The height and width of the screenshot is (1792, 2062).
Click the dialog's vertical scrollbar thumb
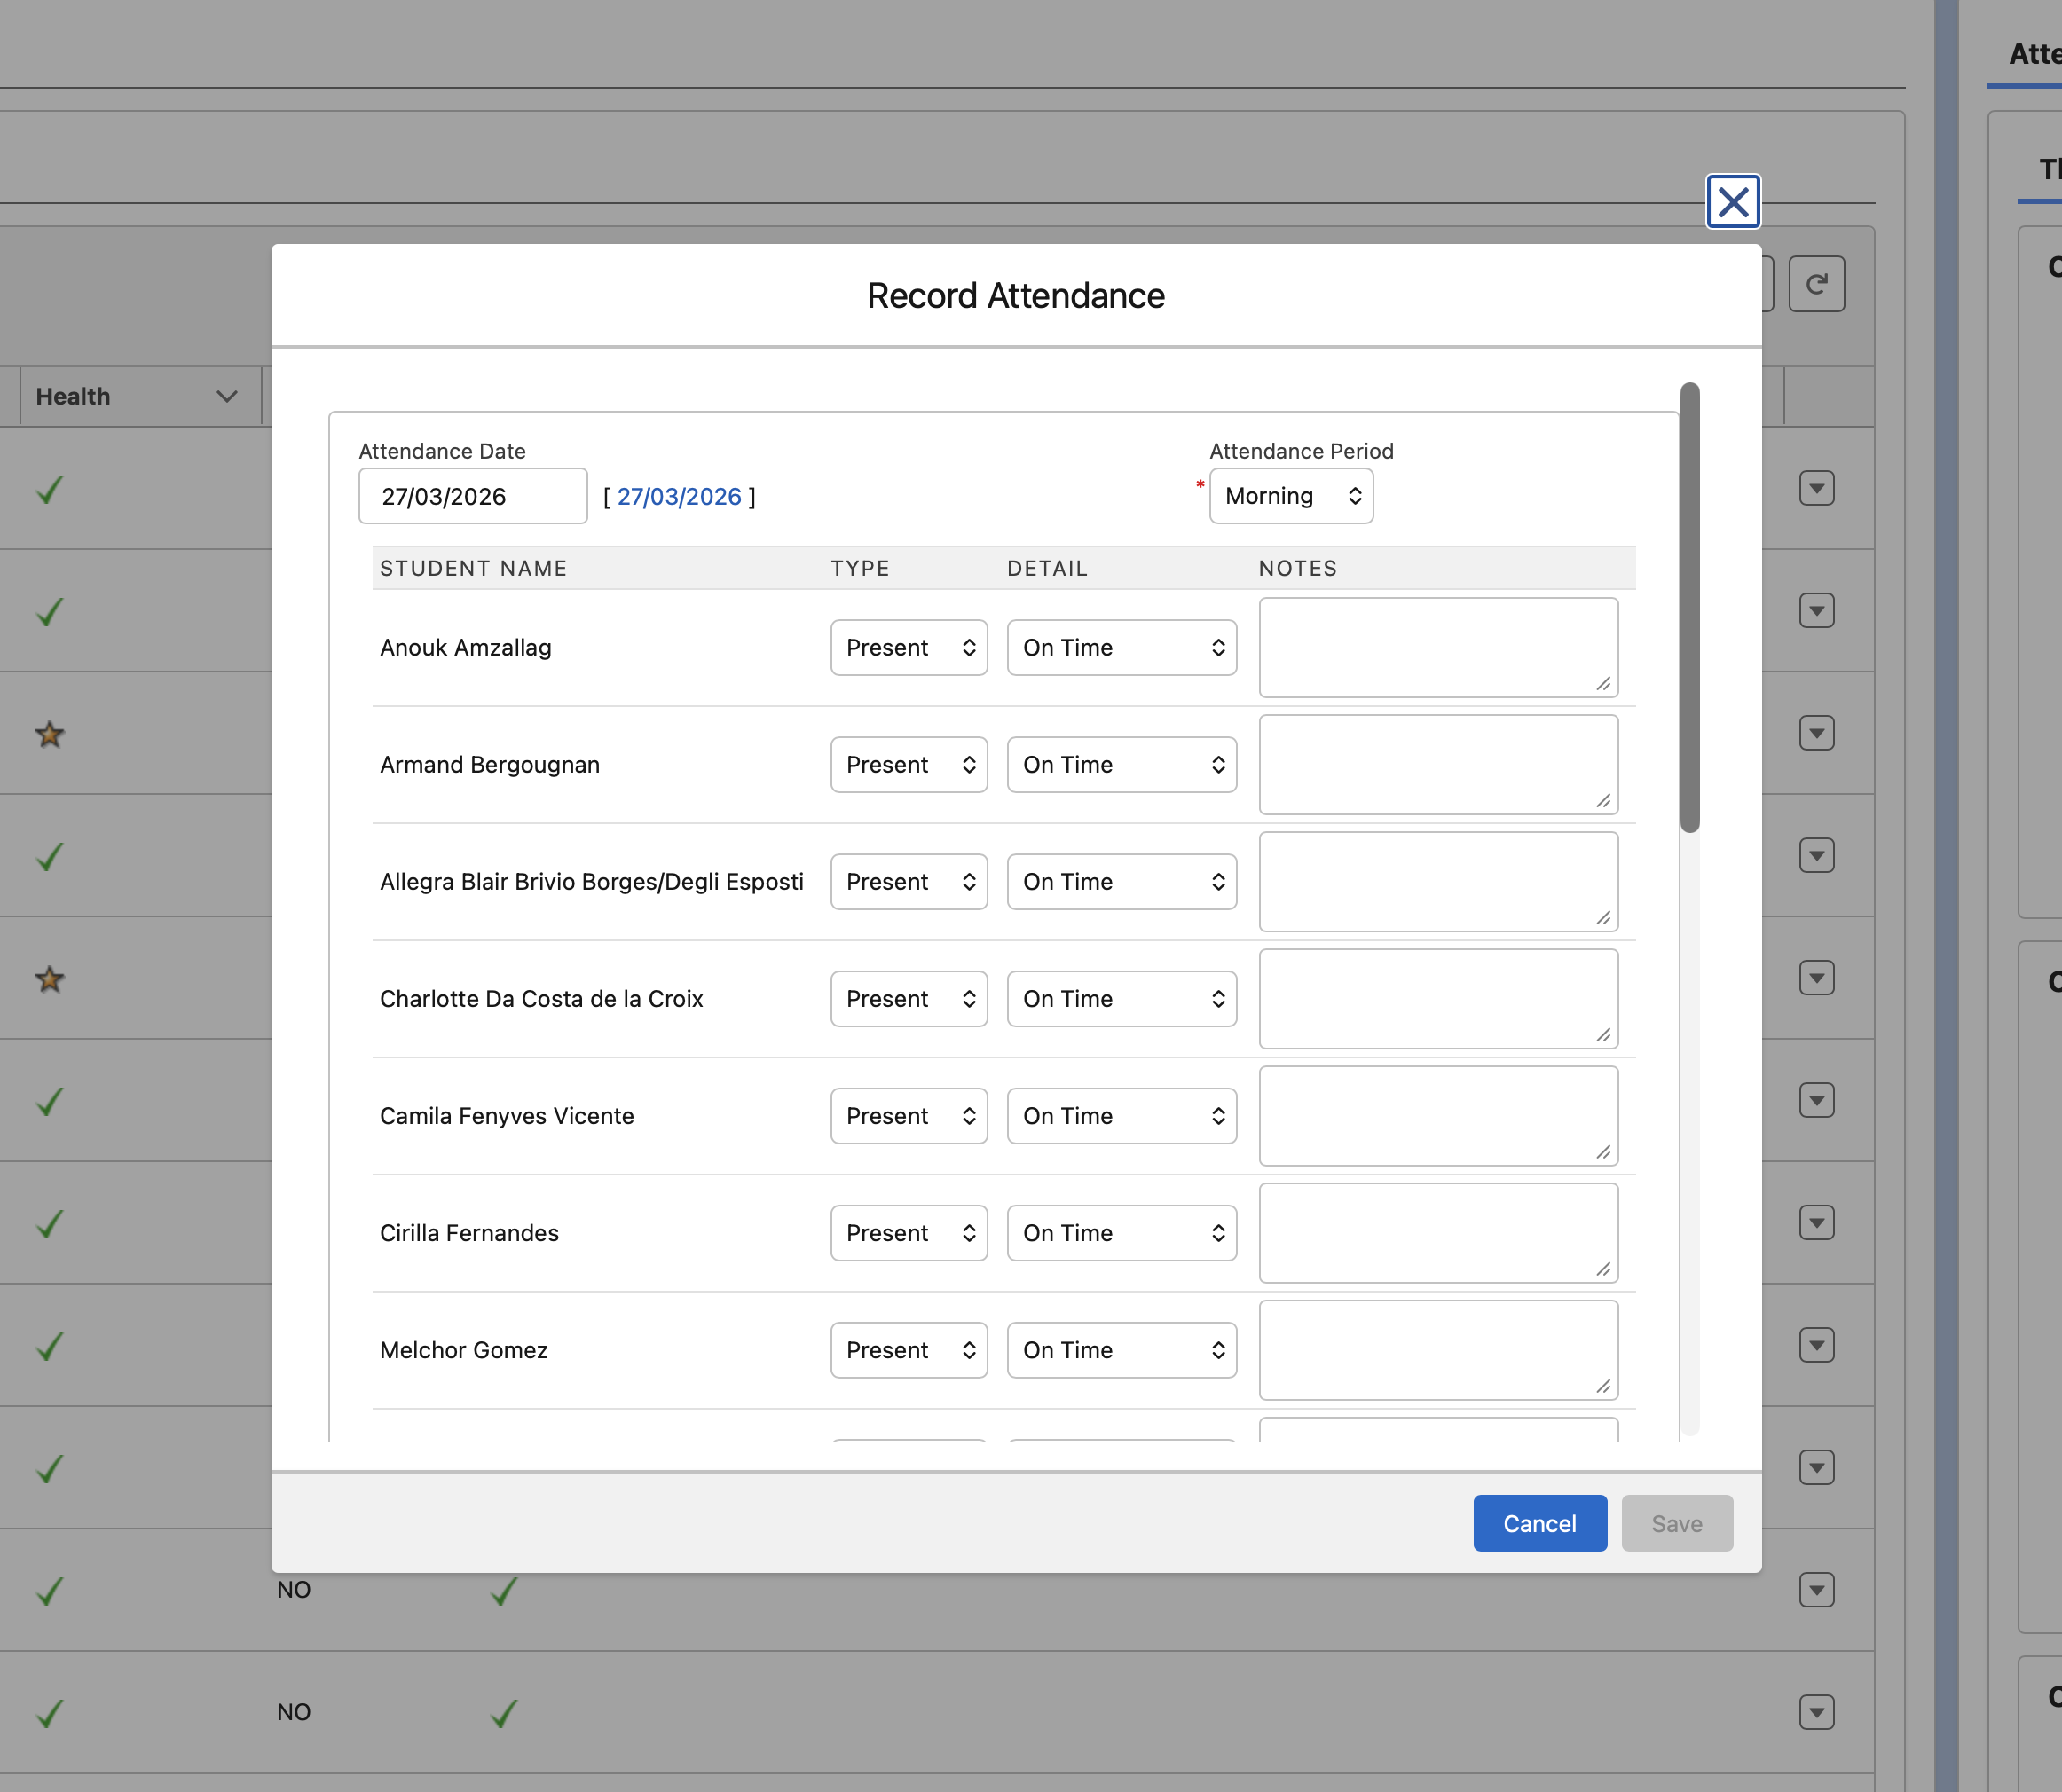click(x=1689, y=607)
